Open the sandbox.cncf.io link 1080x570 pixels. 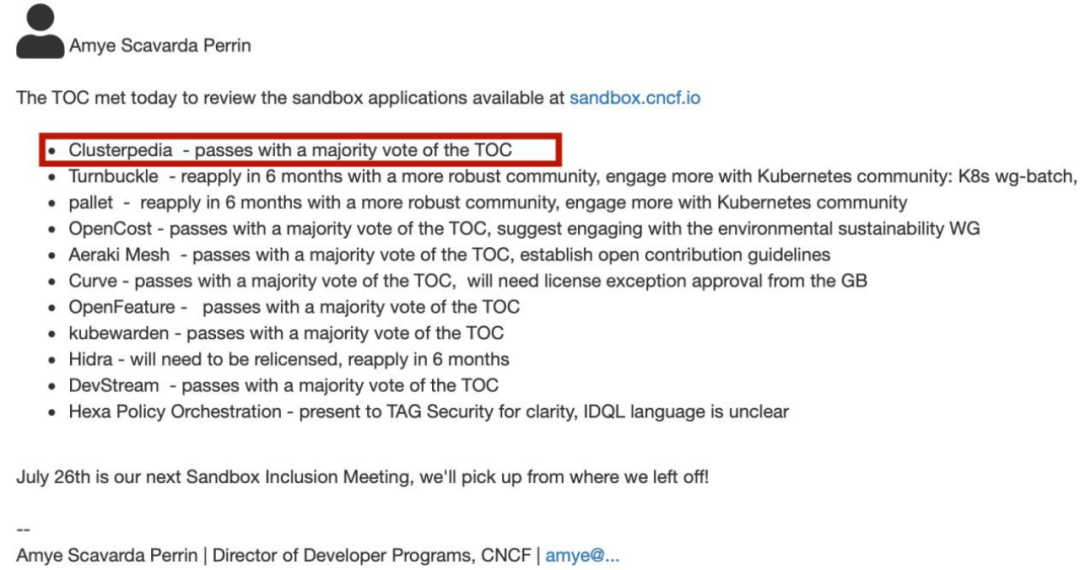pos(634,98)
